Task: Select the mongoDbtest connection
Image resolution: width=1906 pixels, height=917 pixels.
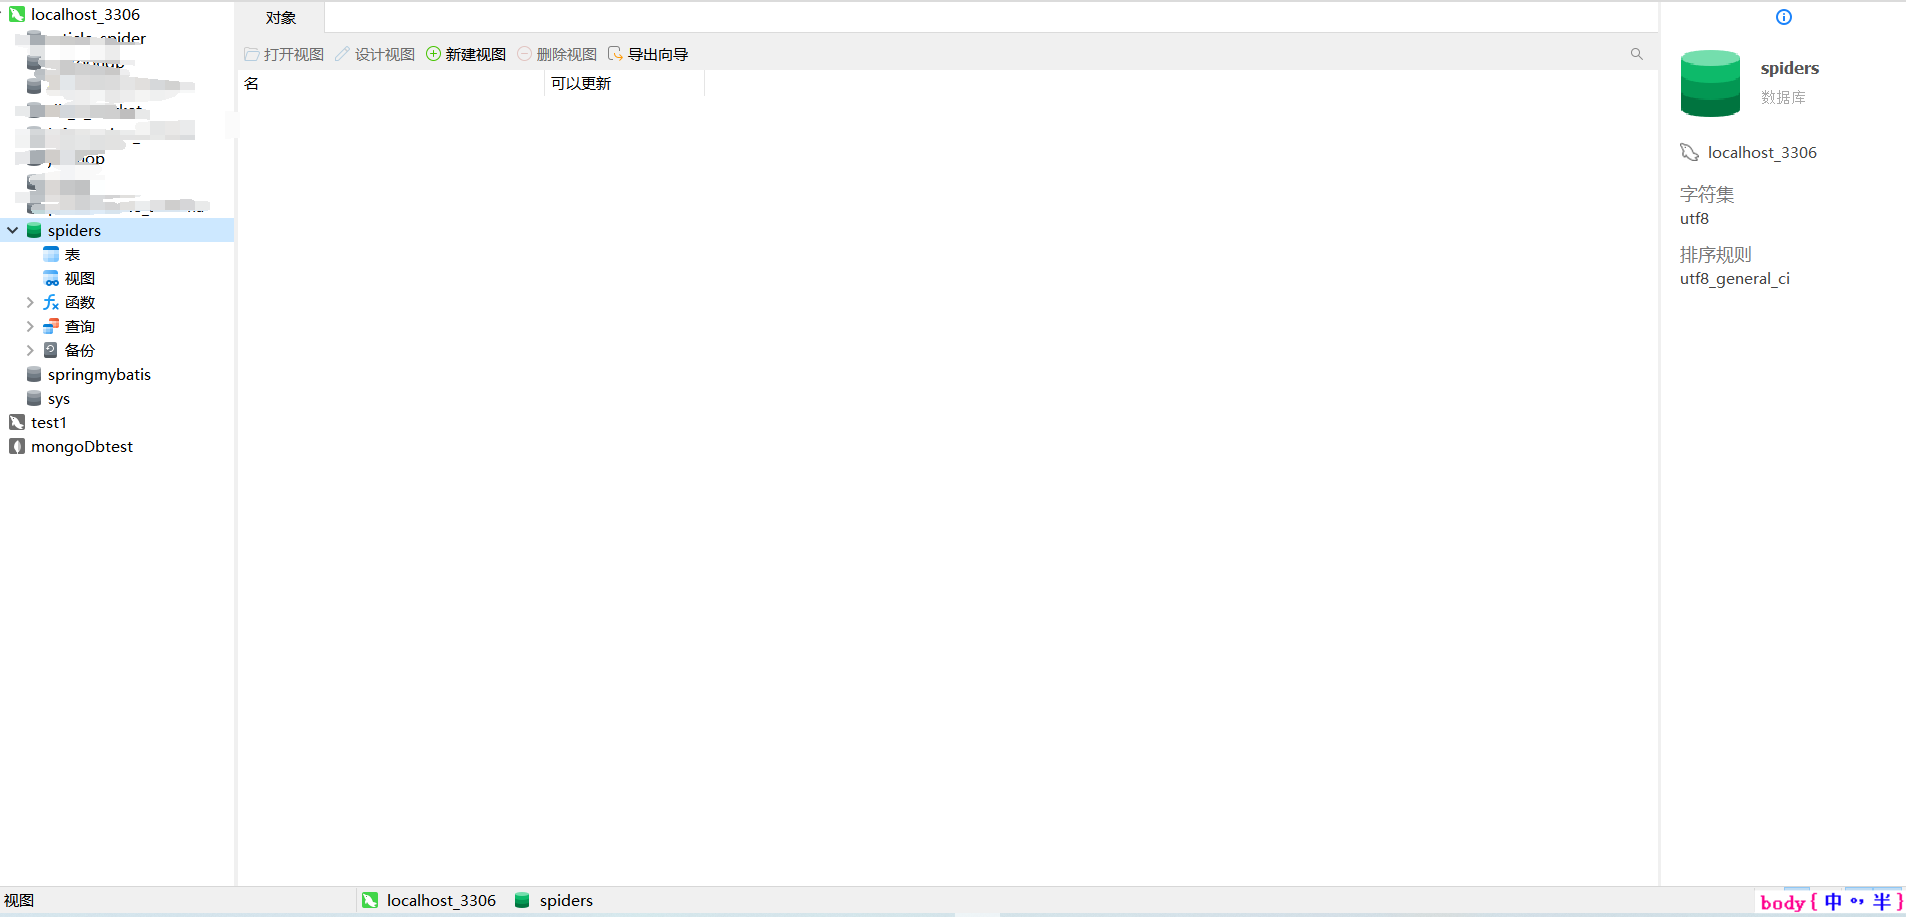Action: click(82, 446)
